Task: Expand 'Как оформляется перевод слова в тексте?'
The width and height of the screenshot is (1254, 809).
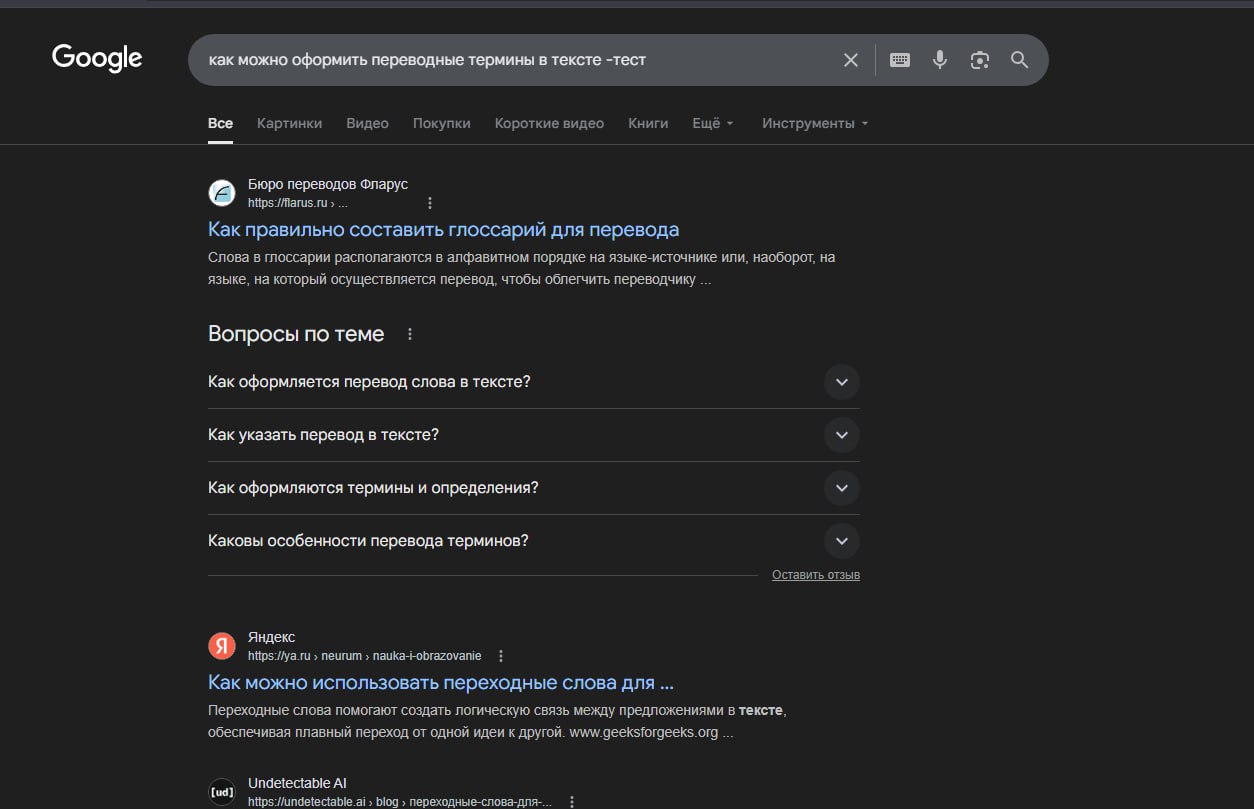Action: [841, 382]
